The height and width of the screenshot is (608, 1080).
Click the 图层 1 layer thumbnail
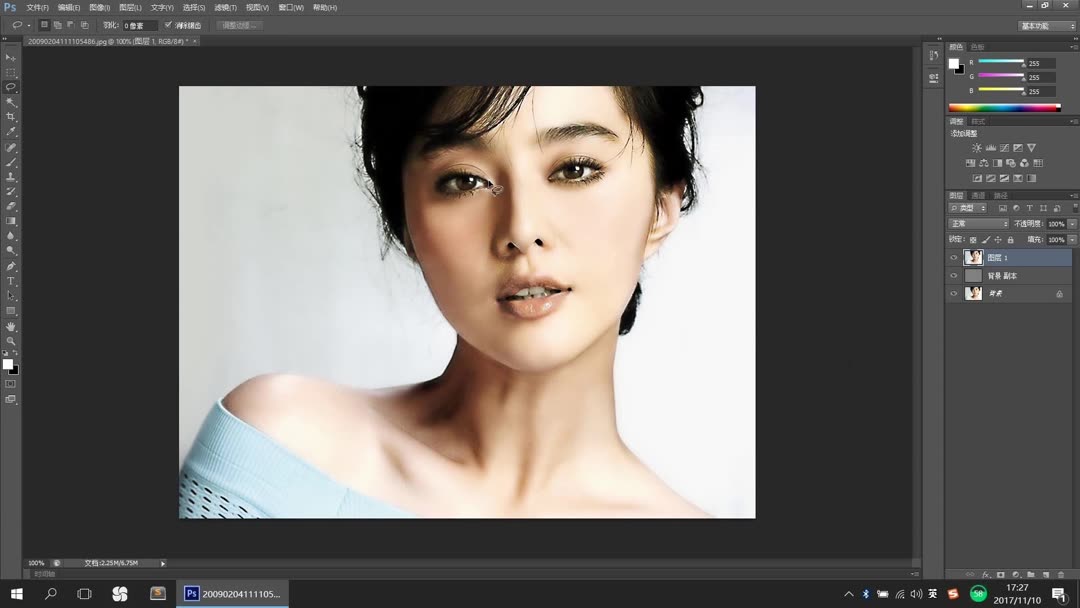tap(972, 257)
